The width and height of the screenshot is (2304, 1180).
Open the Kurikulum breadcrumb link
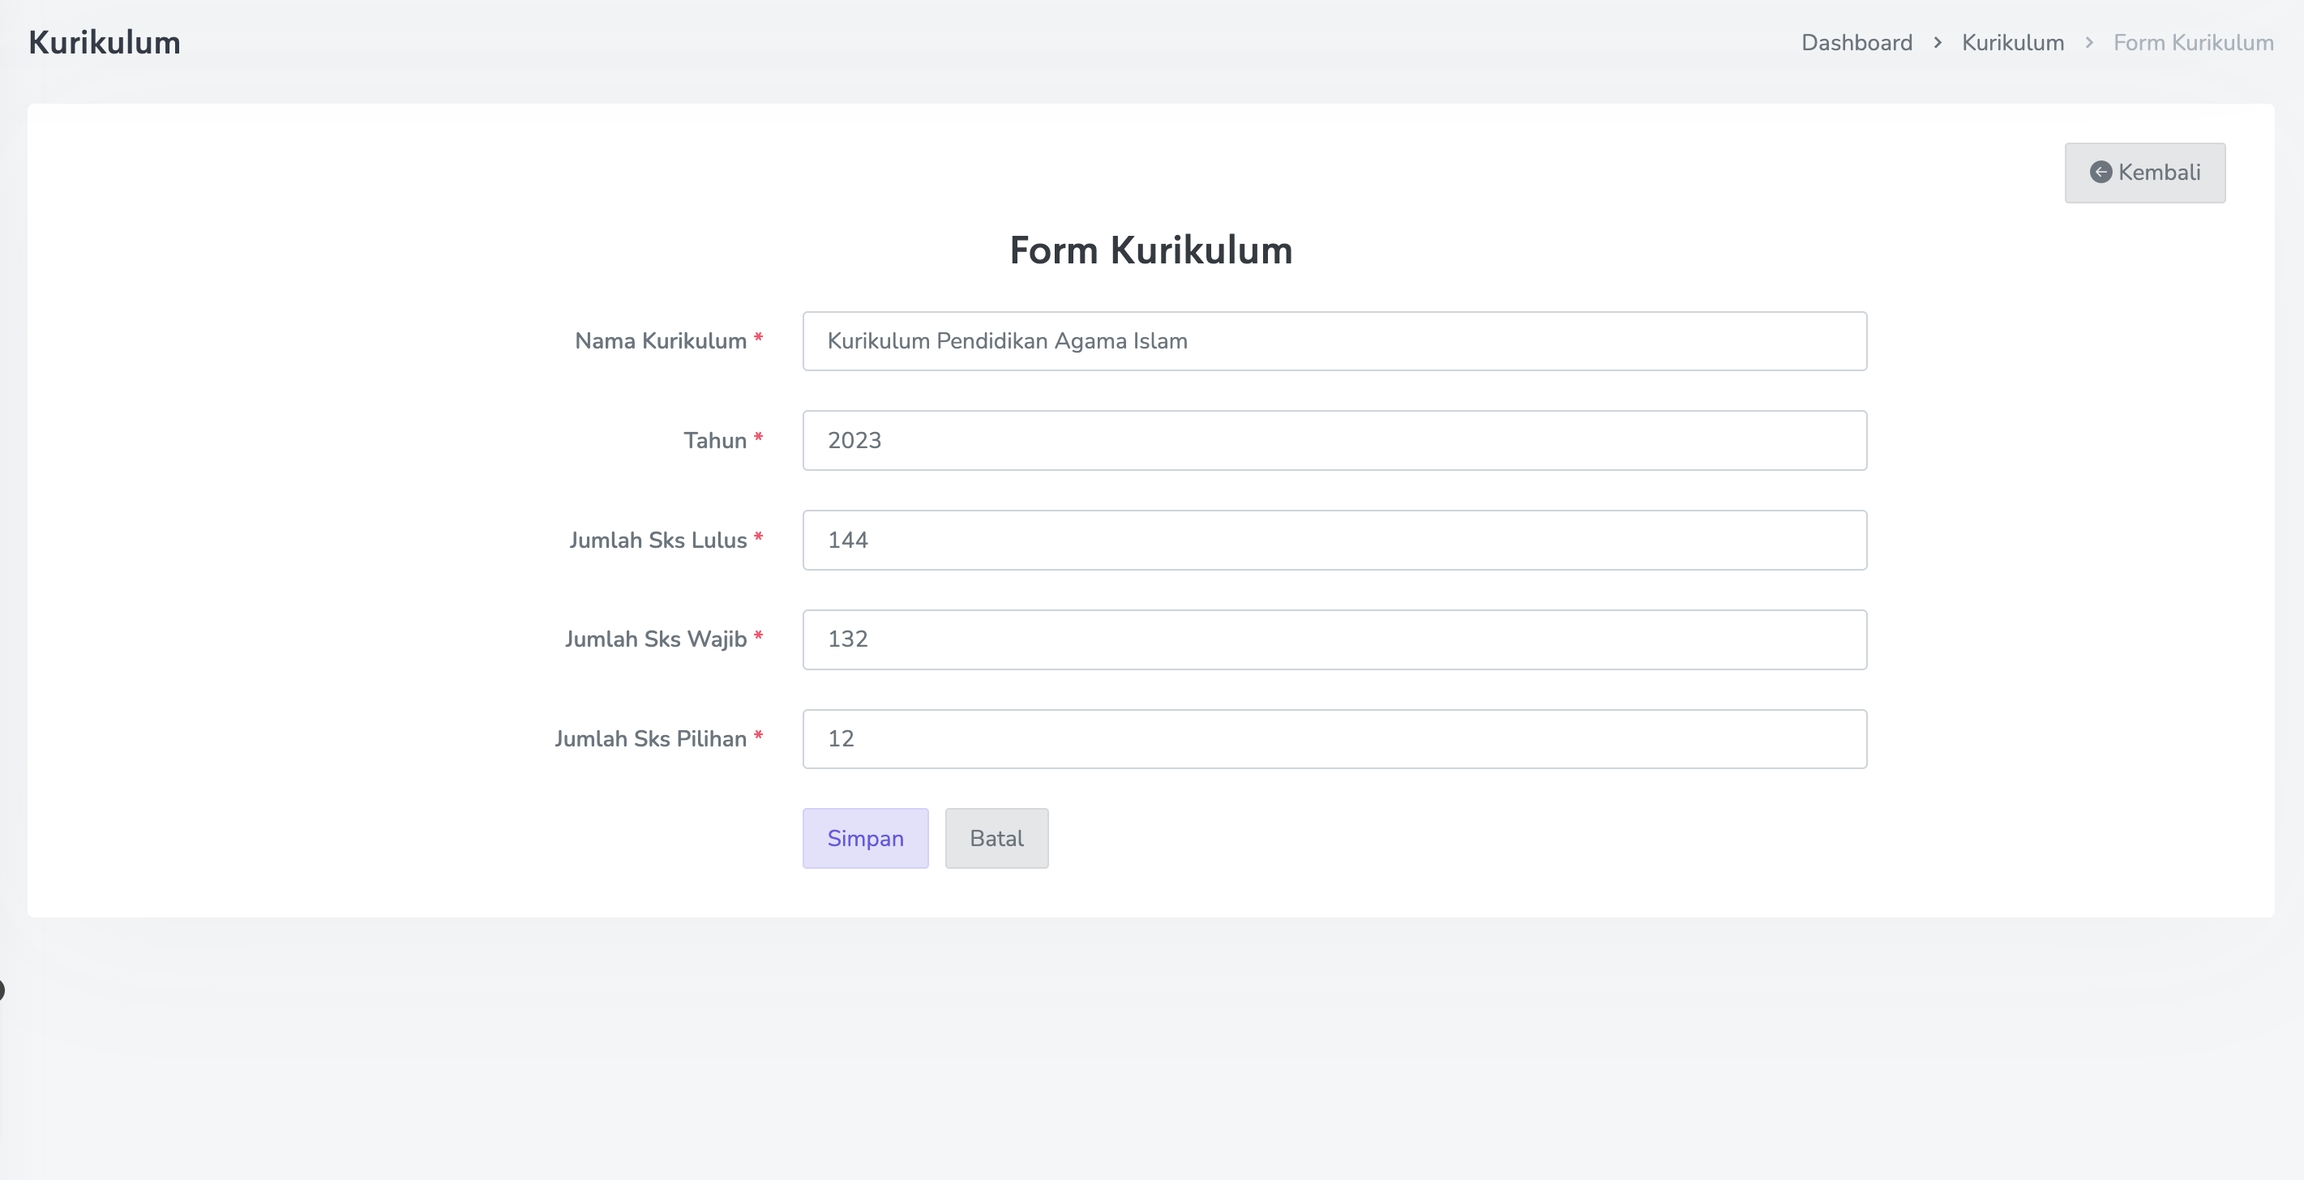click(2012, 43)
